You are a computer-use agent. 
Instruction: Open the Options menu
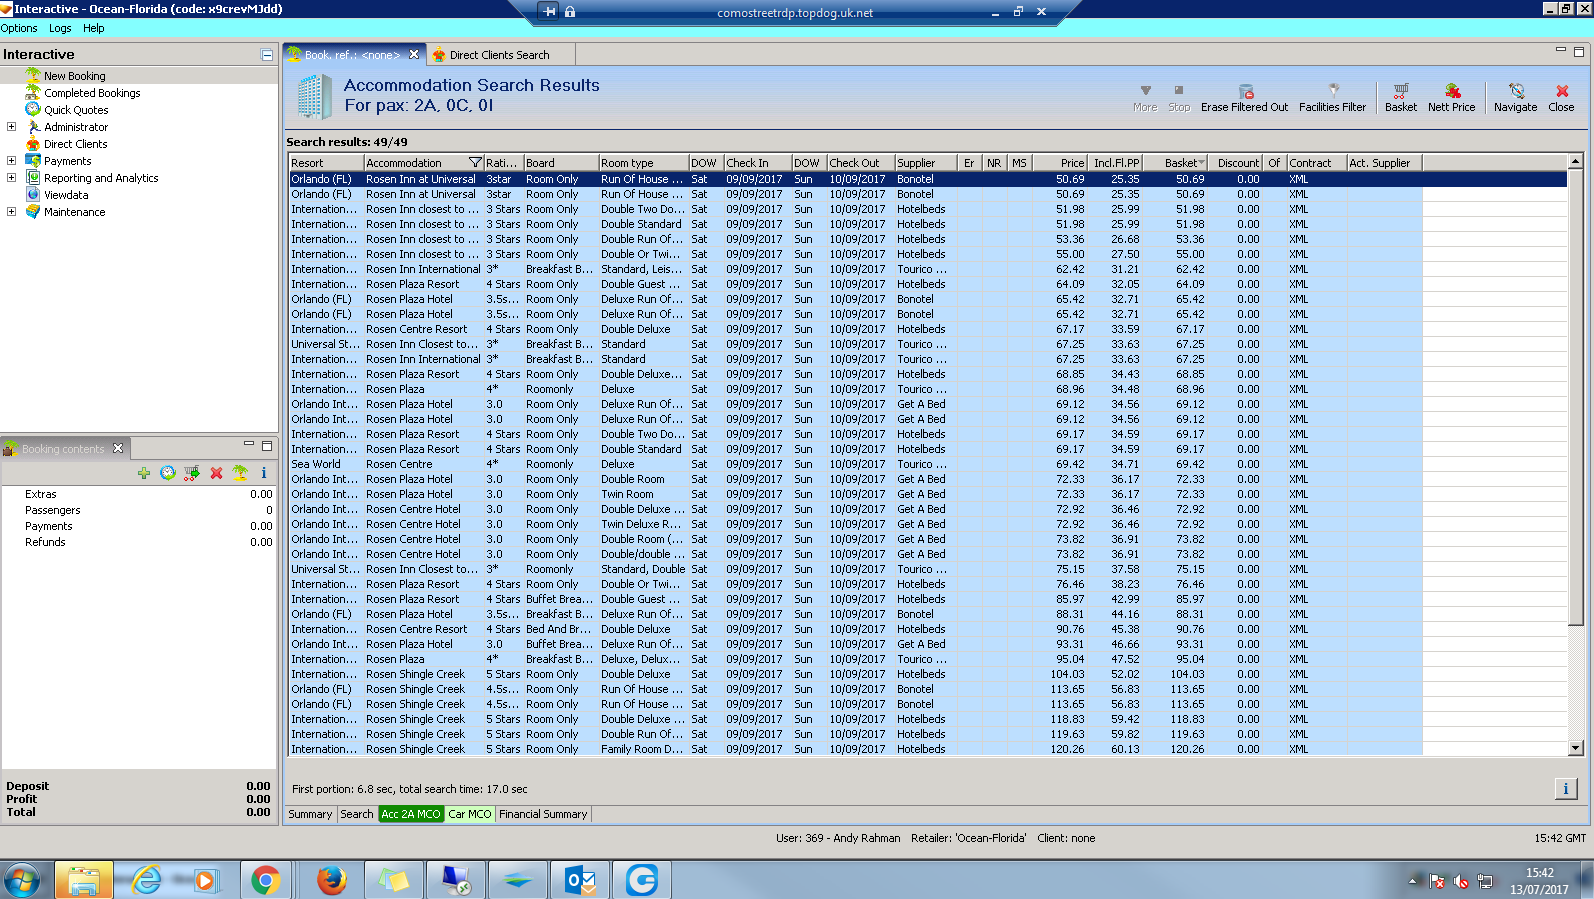pos(19,28)
